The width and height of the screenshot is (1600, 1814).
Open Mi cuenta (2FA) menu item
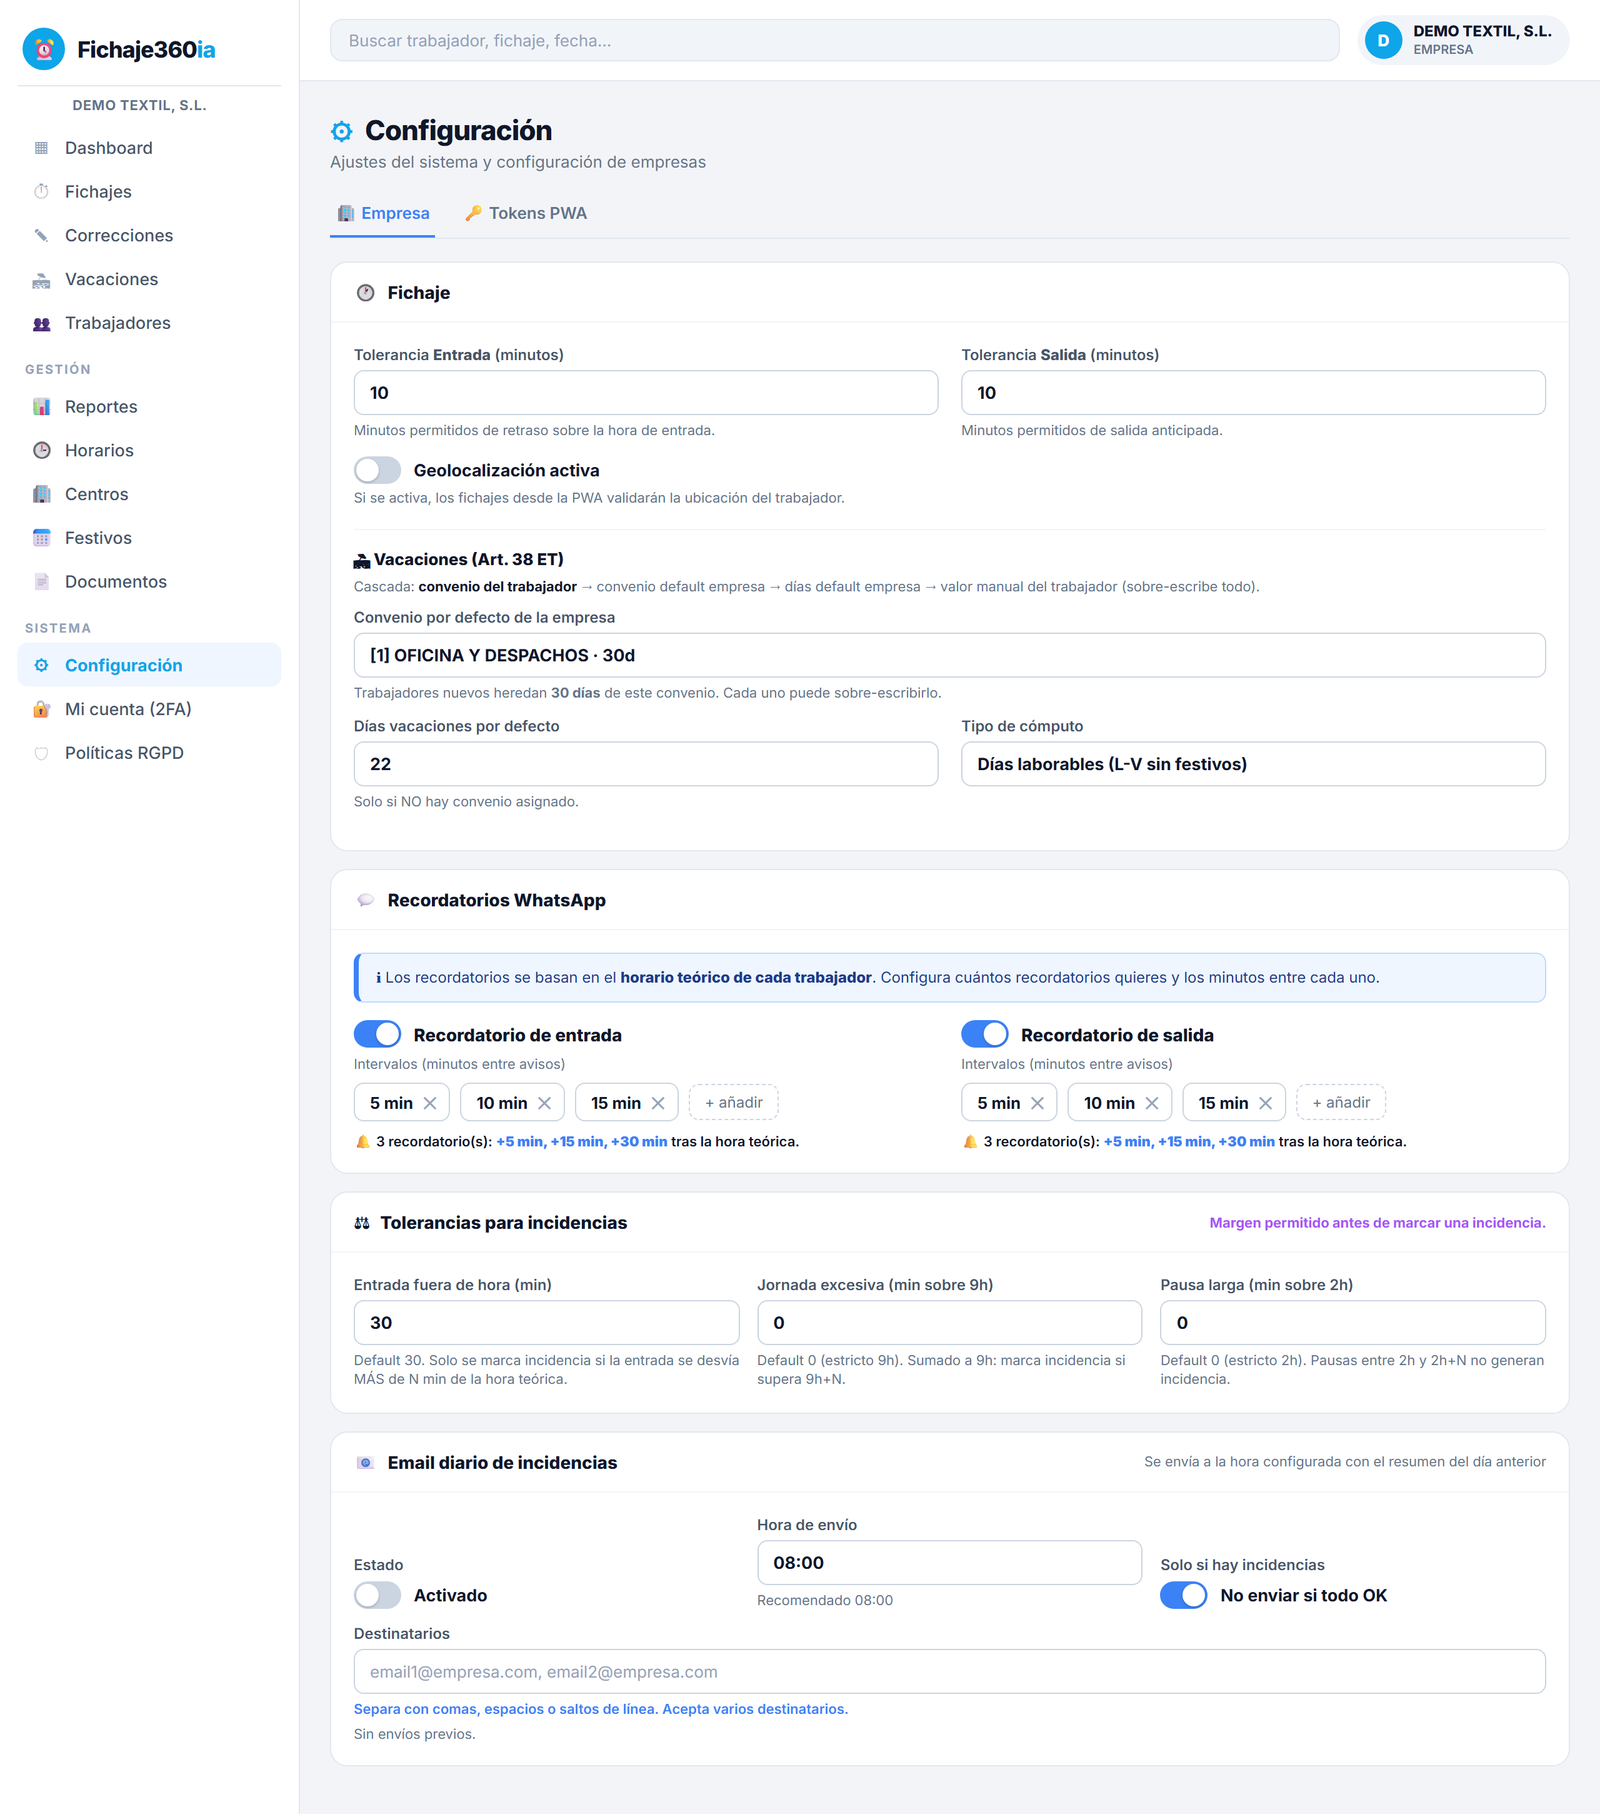point(149,709)
